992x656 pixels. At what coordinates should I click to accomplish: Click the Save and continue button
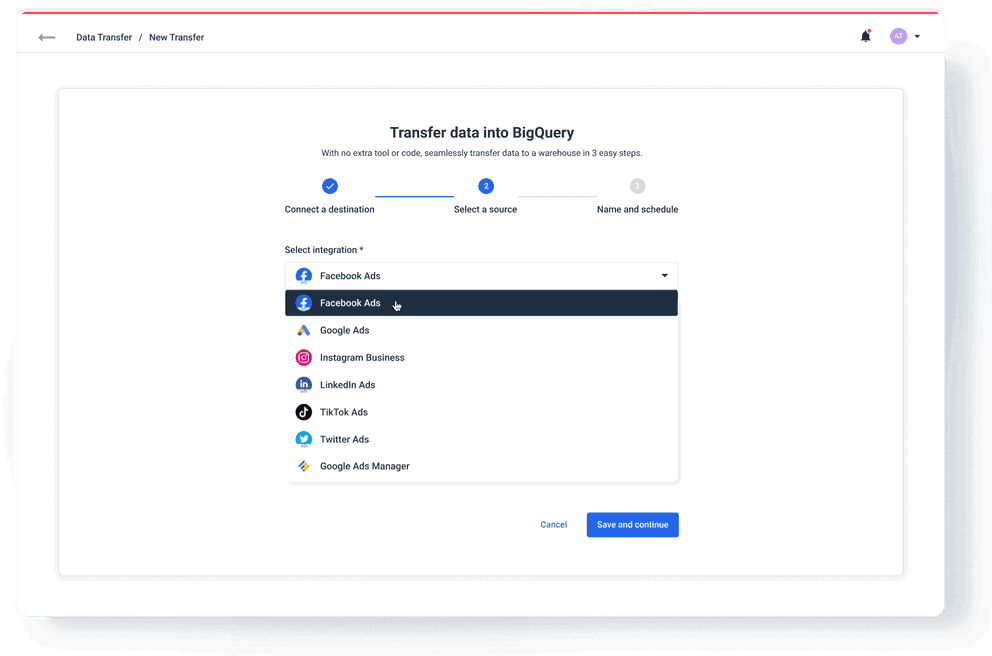tap(632, 524)
